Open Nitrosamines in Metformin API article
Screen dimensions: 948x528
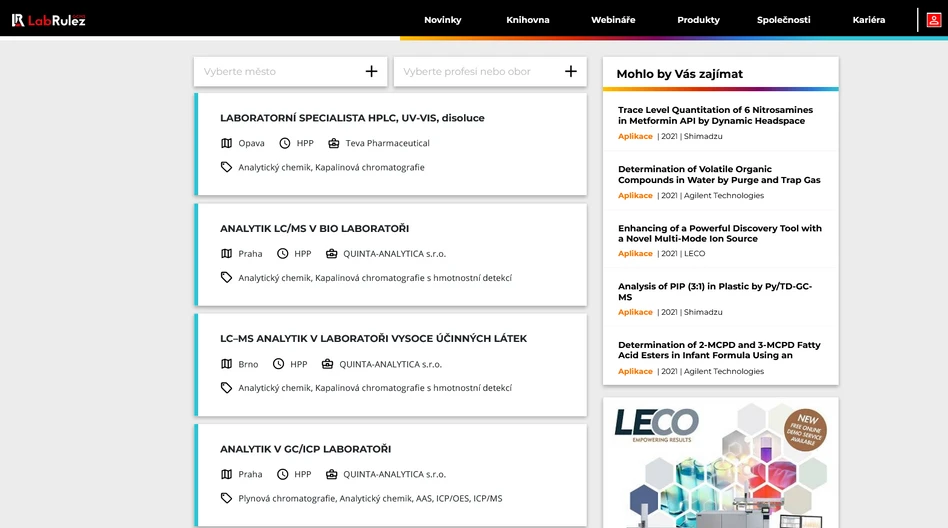[715, 115]
